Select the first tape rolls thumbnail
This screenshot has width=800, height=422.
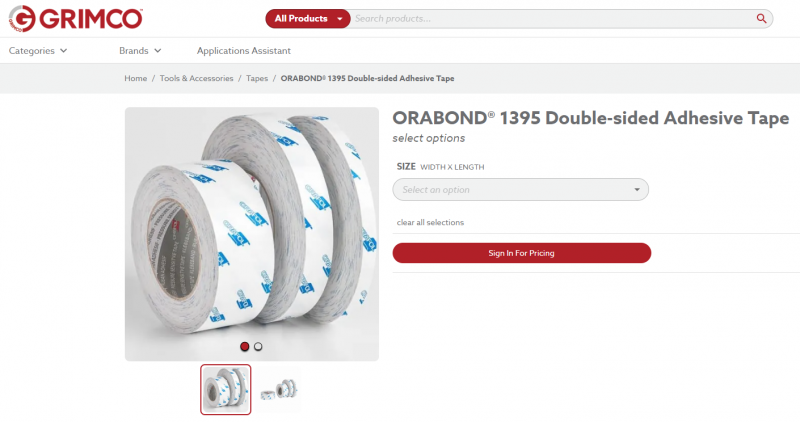(x=226, y=389)
